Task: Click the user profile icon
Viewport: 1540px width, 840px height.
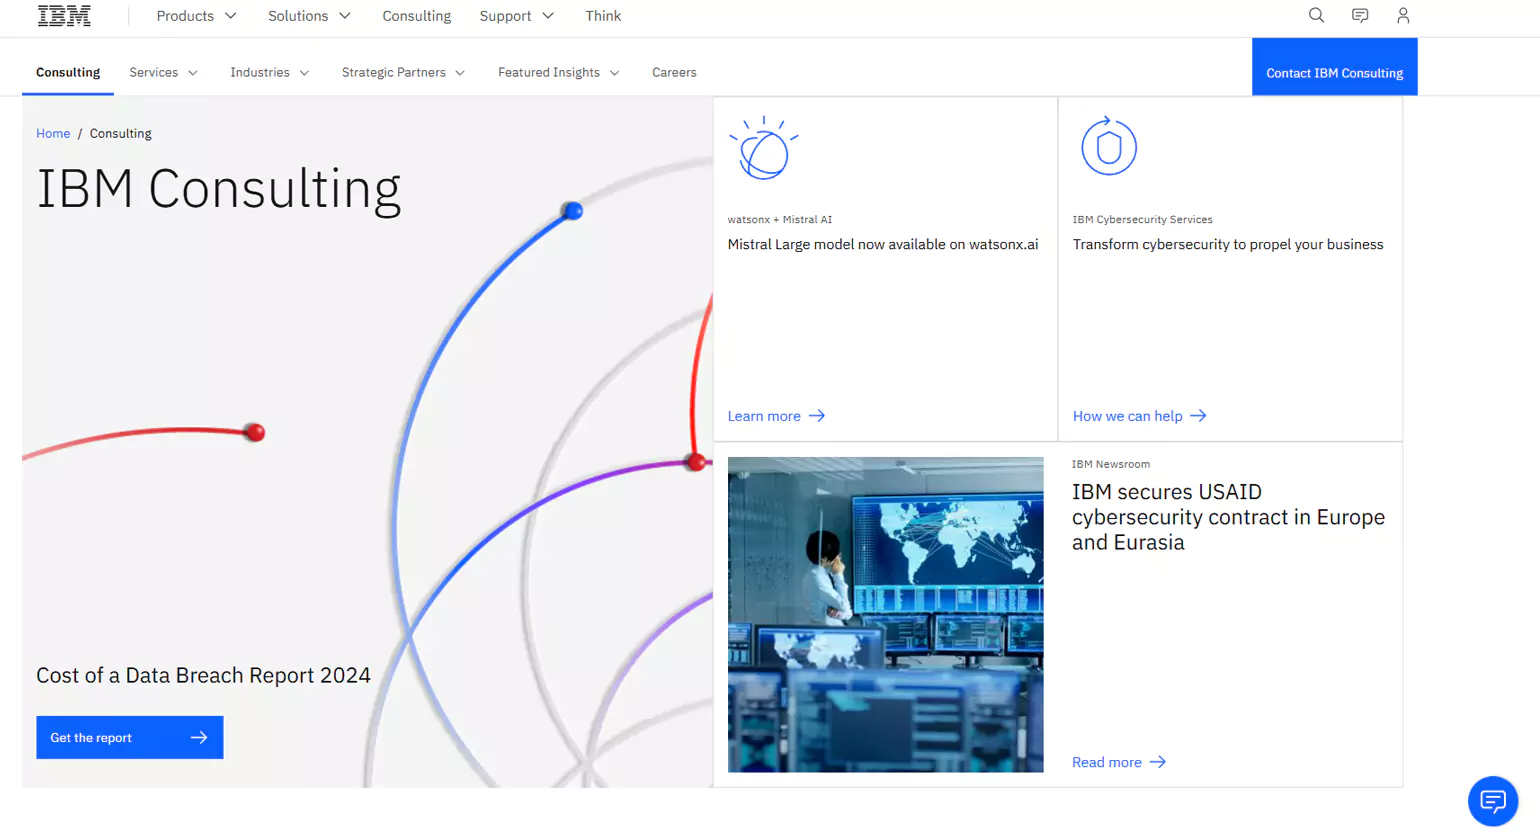Action: click(x=1402, y=16)
